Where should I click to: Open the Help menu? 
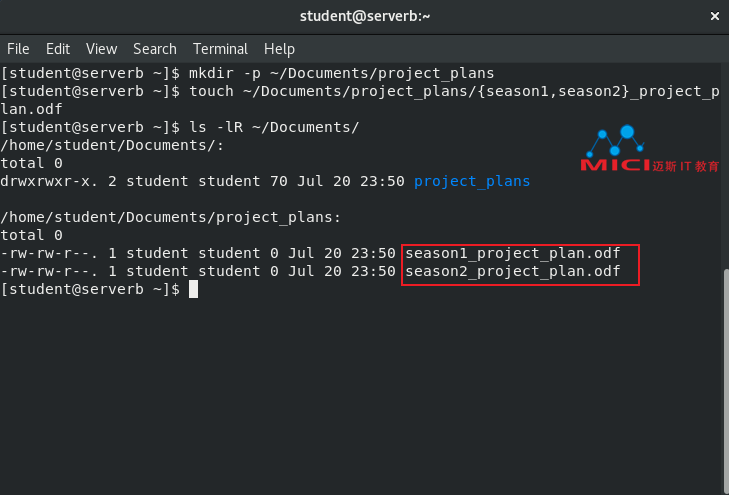coord(279,49)
